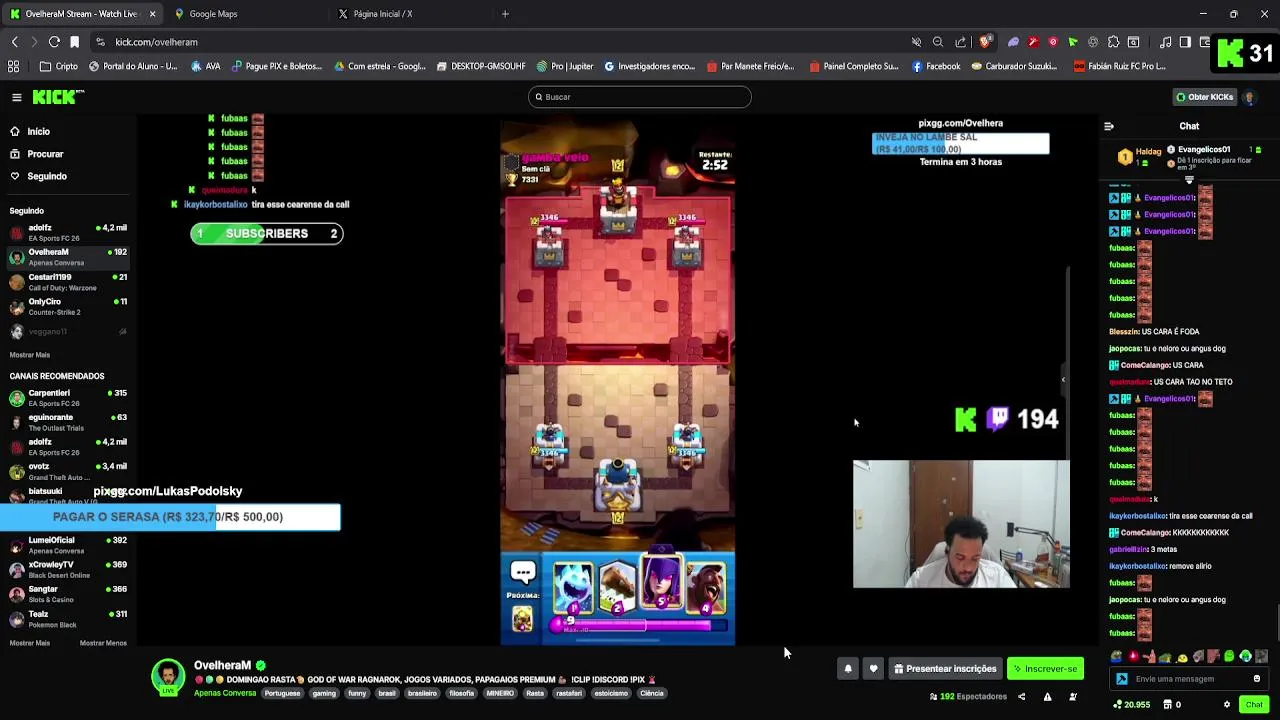Click the heart follow icon
This screenshot has height=720, width=1280.
pyautogui.click(x=873, y=669)
